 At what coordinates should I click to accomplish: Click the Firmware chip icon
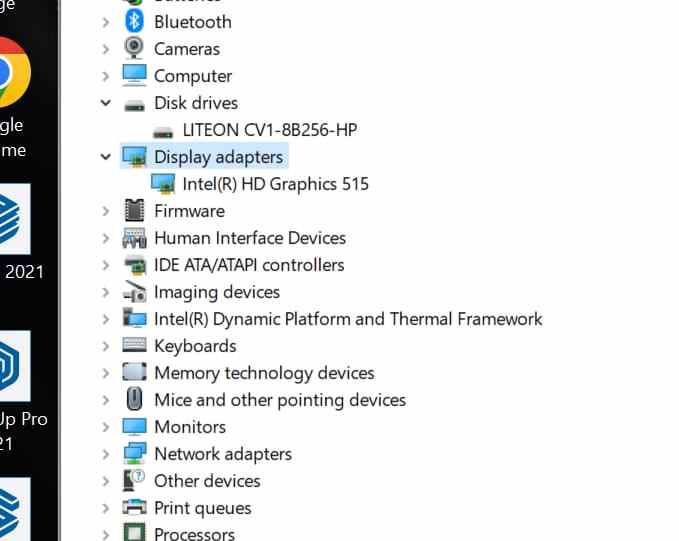[x=134, y=211]
